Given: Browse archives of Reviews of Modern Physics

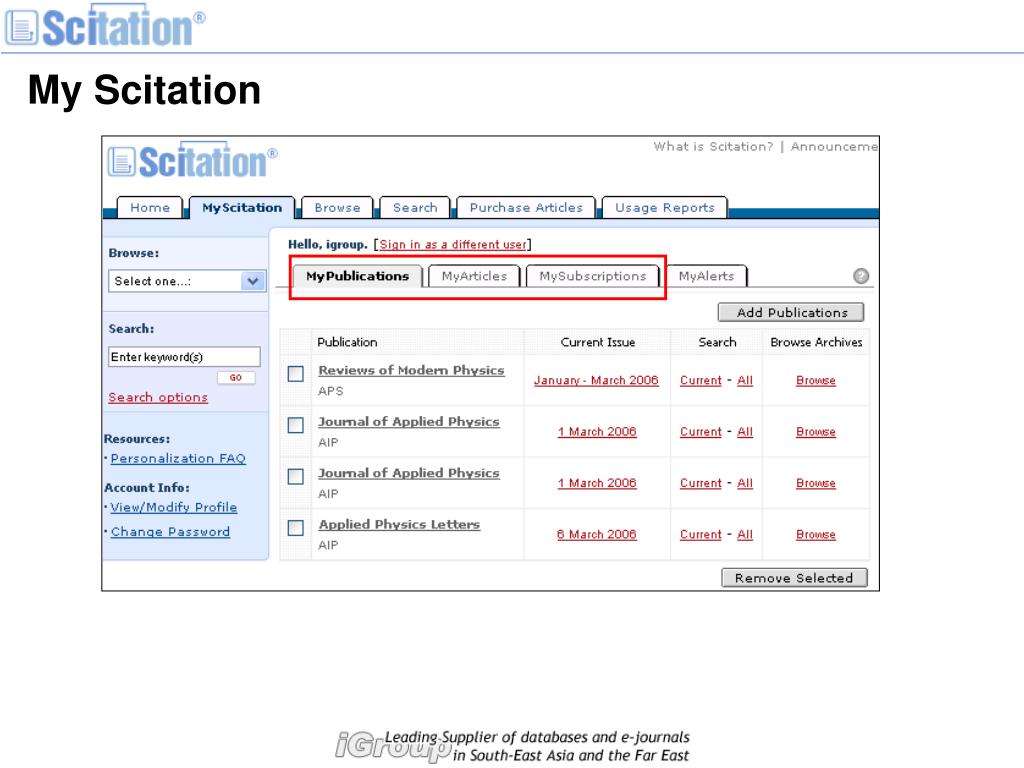Looking at the screenshot, I should [x=816, y=380].
